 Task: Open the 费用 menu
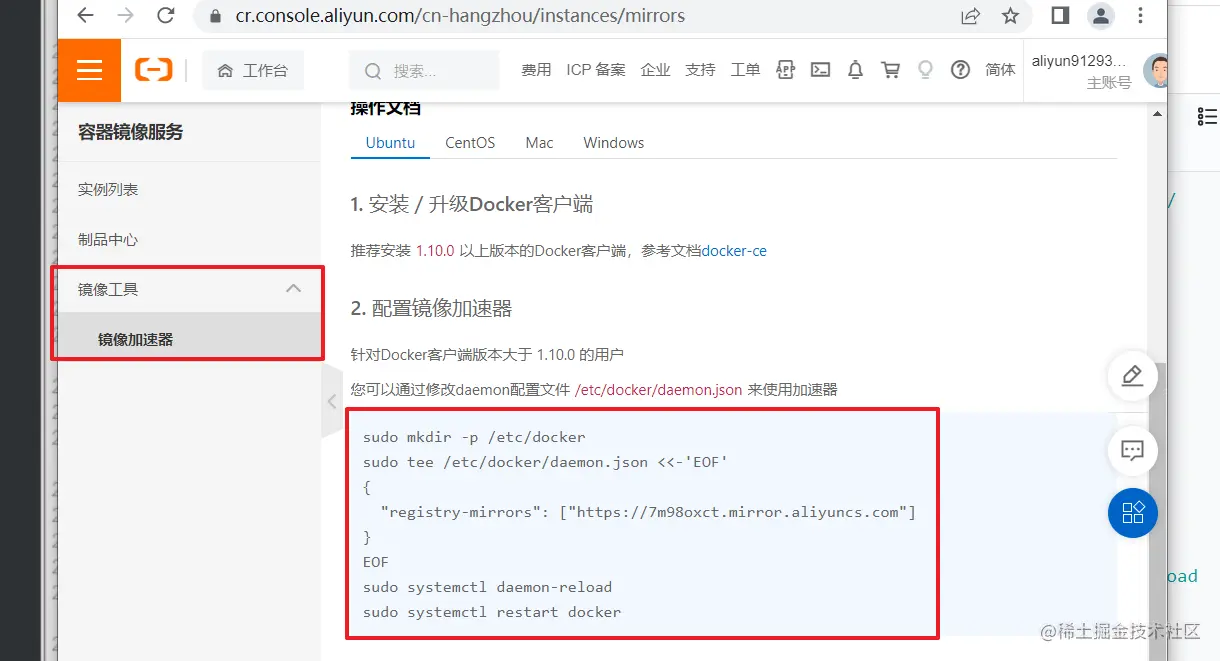[536, 70]
